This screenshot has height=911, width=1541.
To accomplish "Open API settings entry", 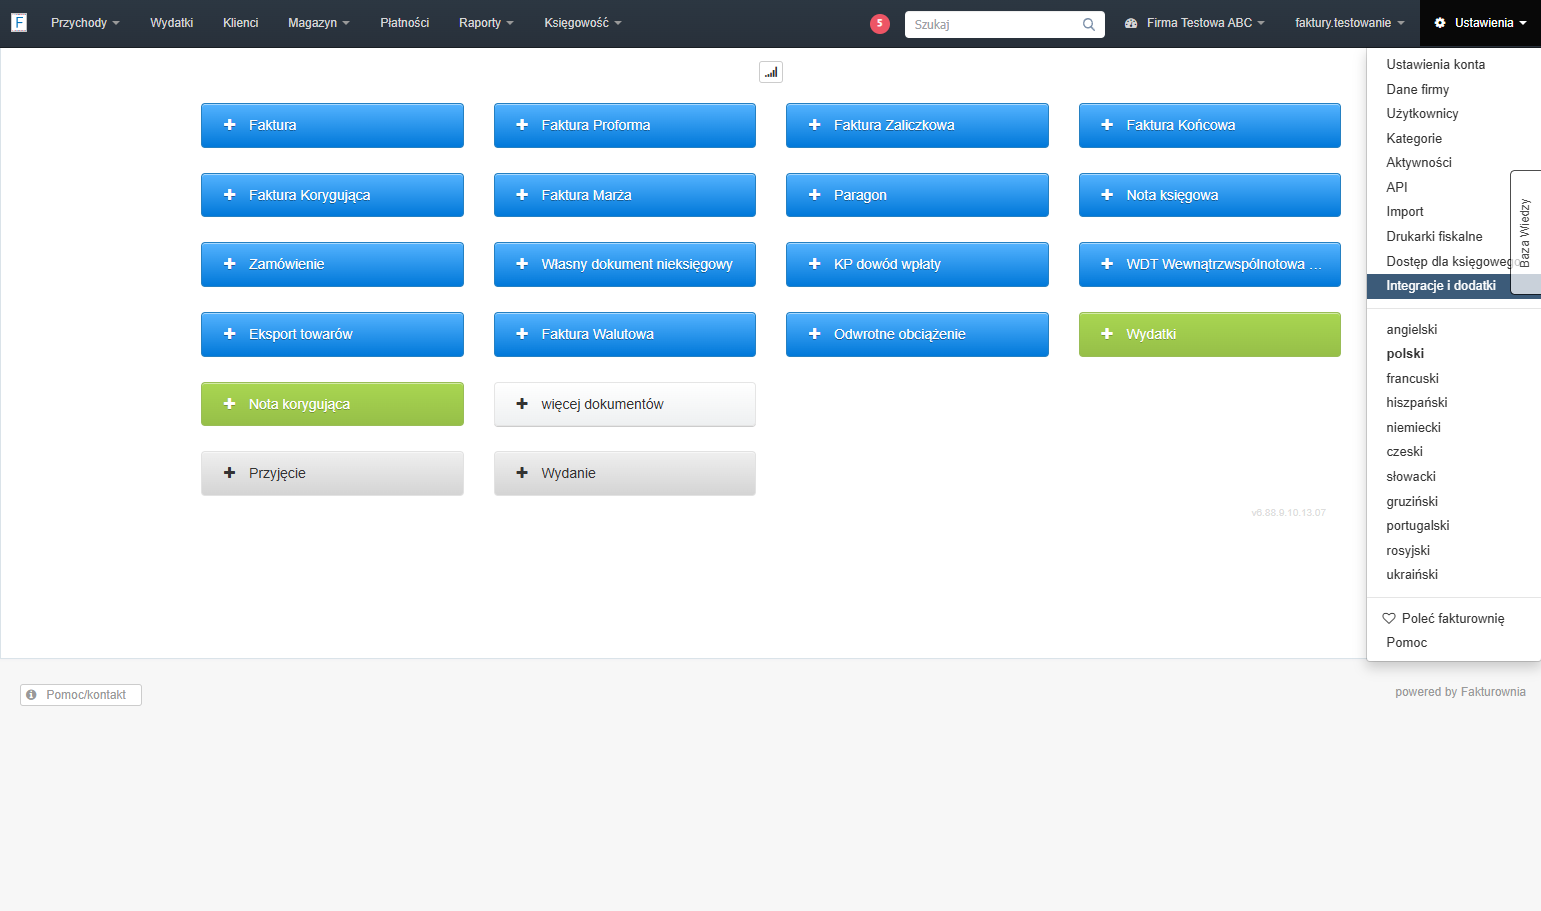I will [1397, 187].
